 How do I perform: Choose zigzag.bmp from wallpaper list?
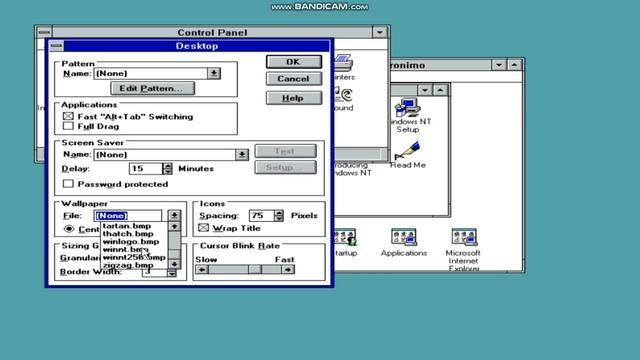128,265
